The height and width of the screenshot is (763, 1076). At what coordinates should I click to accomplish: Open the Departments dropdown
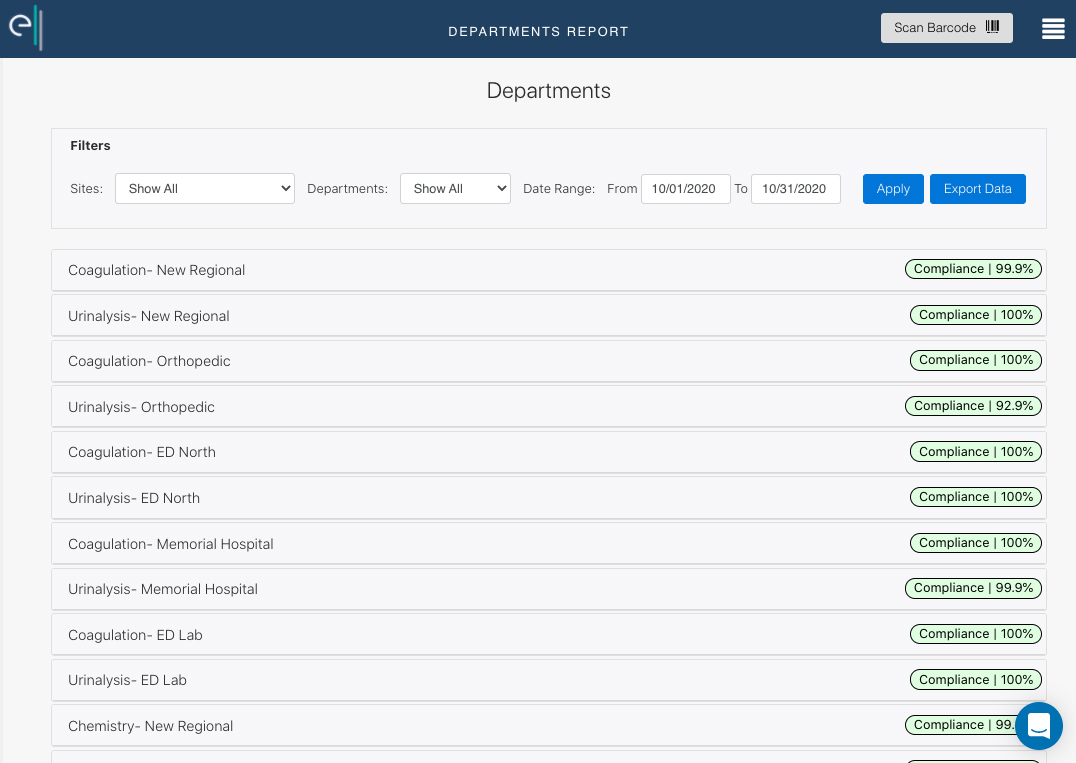pyautogui.click(x=455, y=189)
